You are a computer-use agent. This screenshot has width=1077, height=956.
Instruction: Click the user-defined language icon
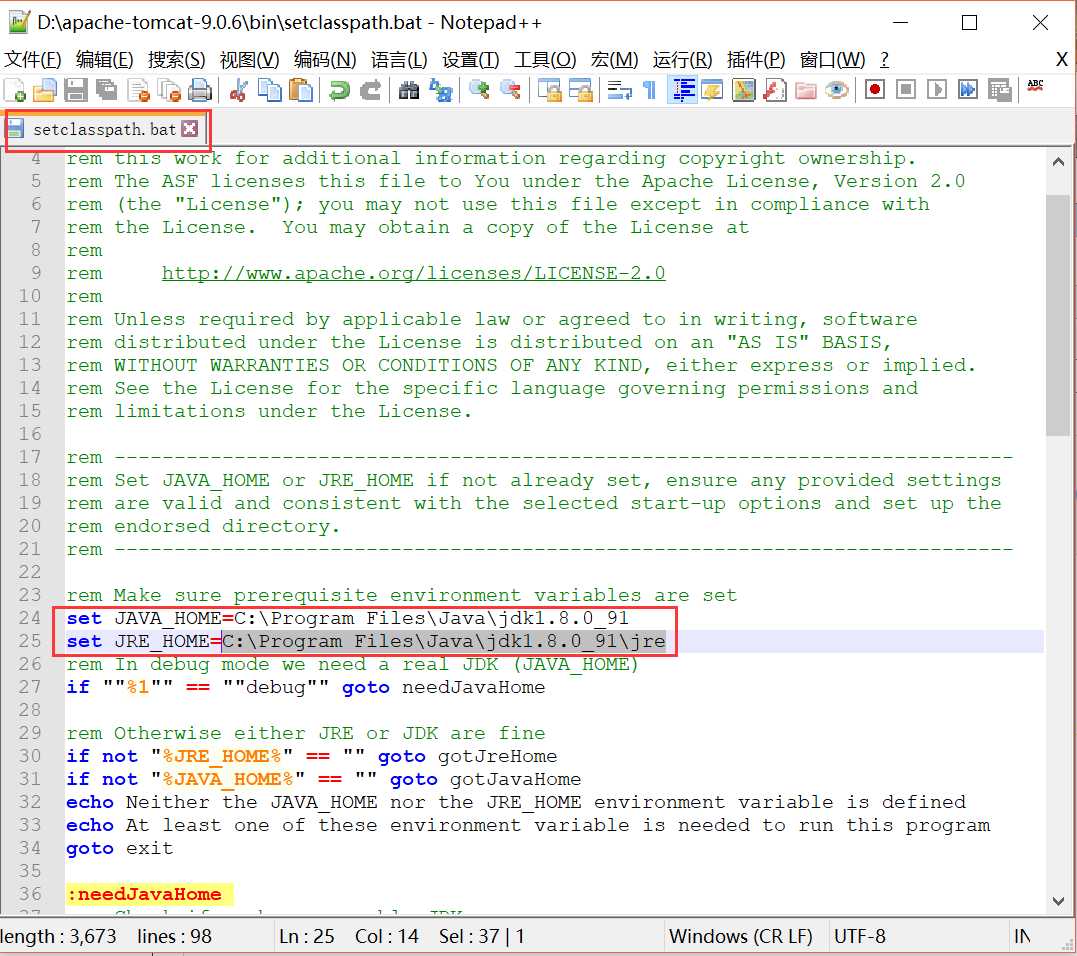coord(712,90)
